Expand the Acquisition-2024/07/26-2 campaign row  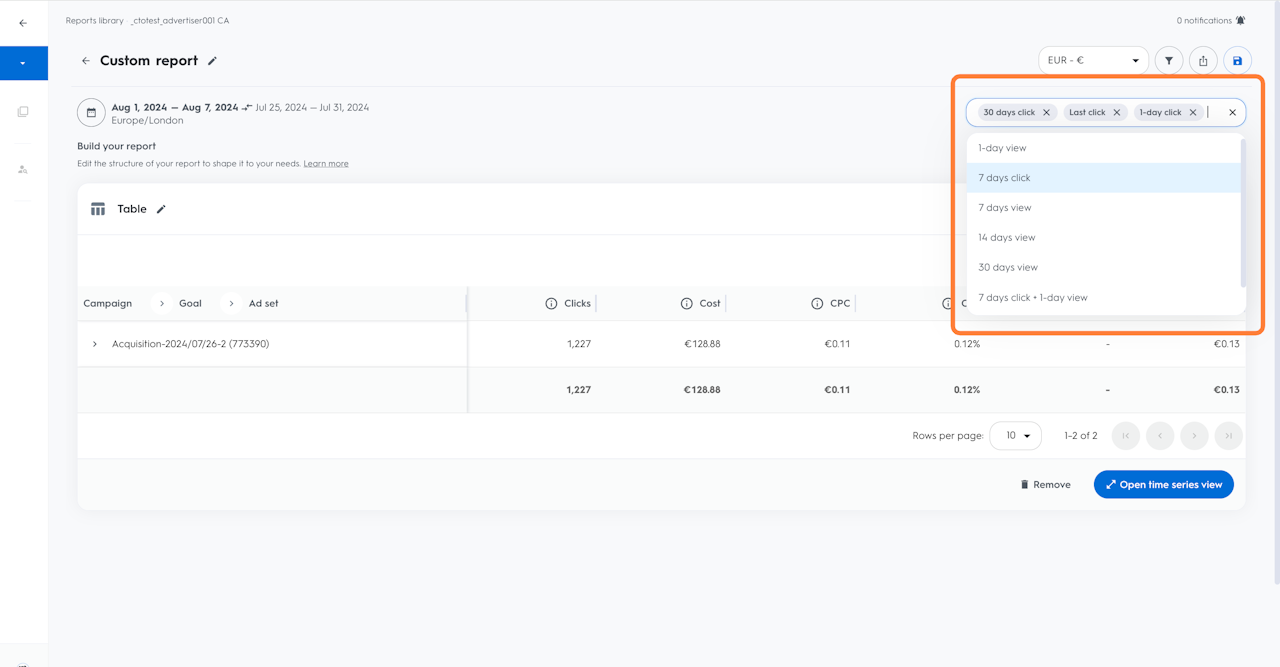point(95,344)
